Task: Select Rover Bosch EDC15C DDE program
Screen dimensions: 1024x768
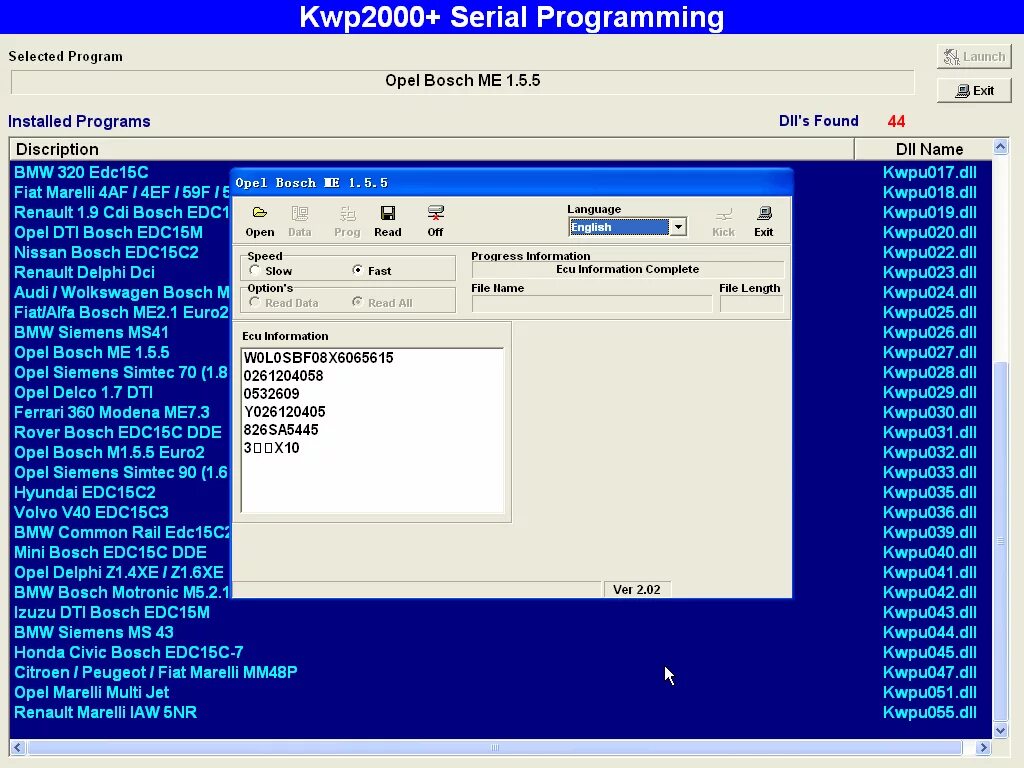Action: tap(118, 432)
